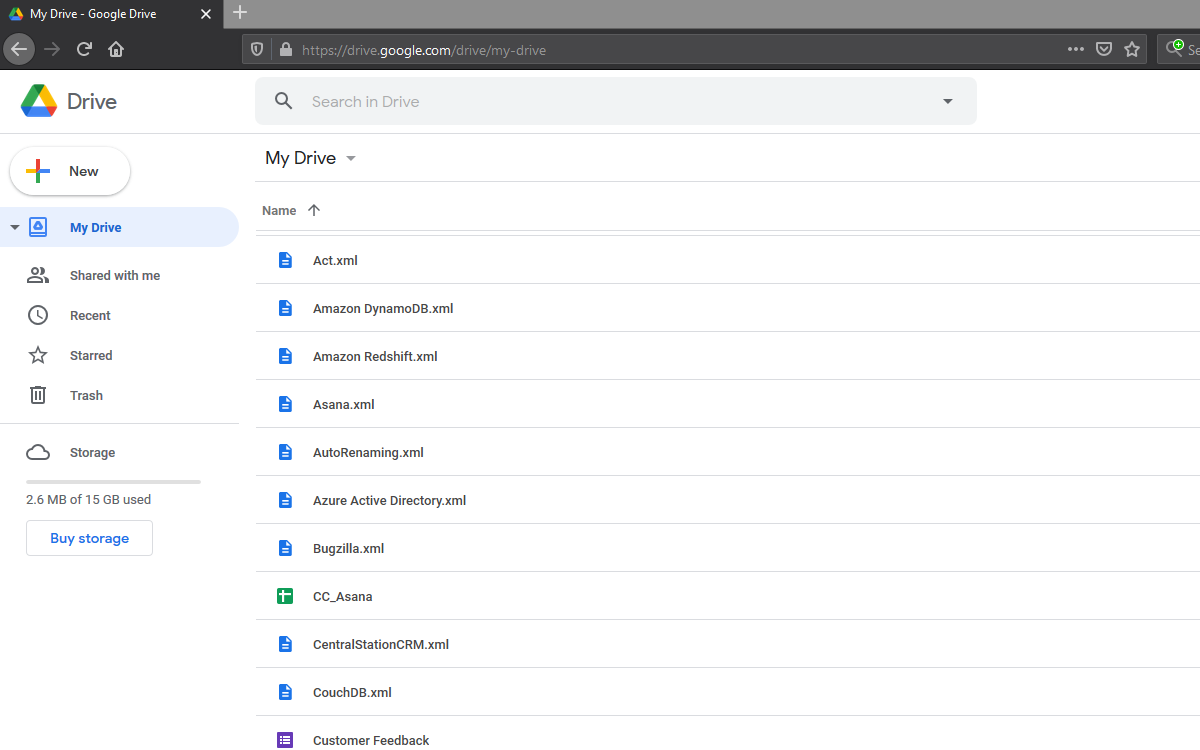This screenshot has width=1200, height=750.
Task: Open the Recent files view
Action: [x=90, y=316]
